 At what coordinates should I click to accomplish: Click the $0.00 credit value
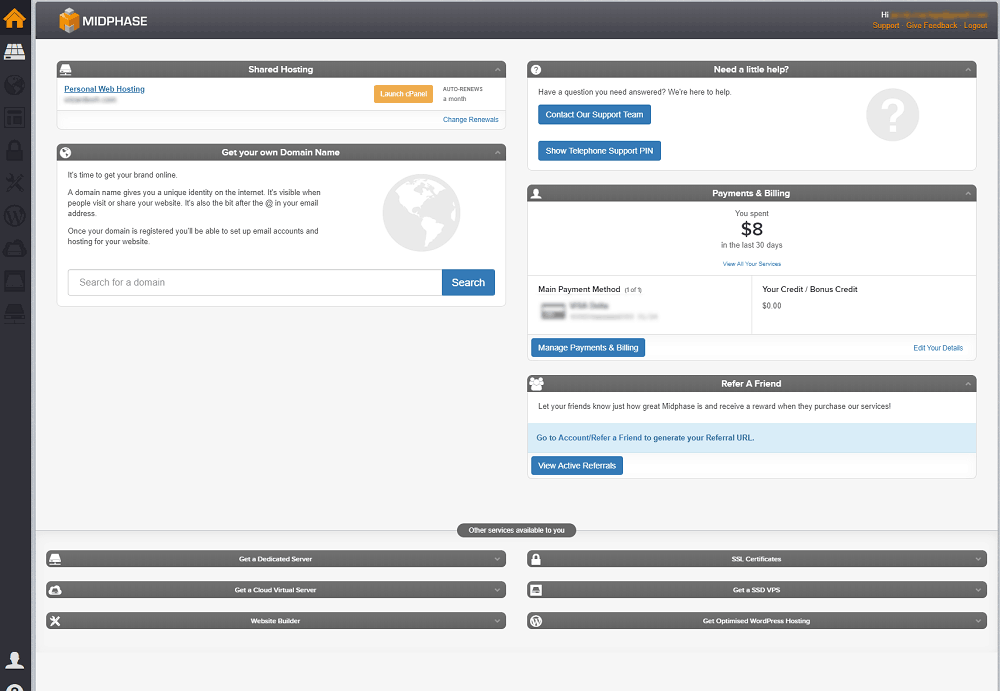(772, 306)
